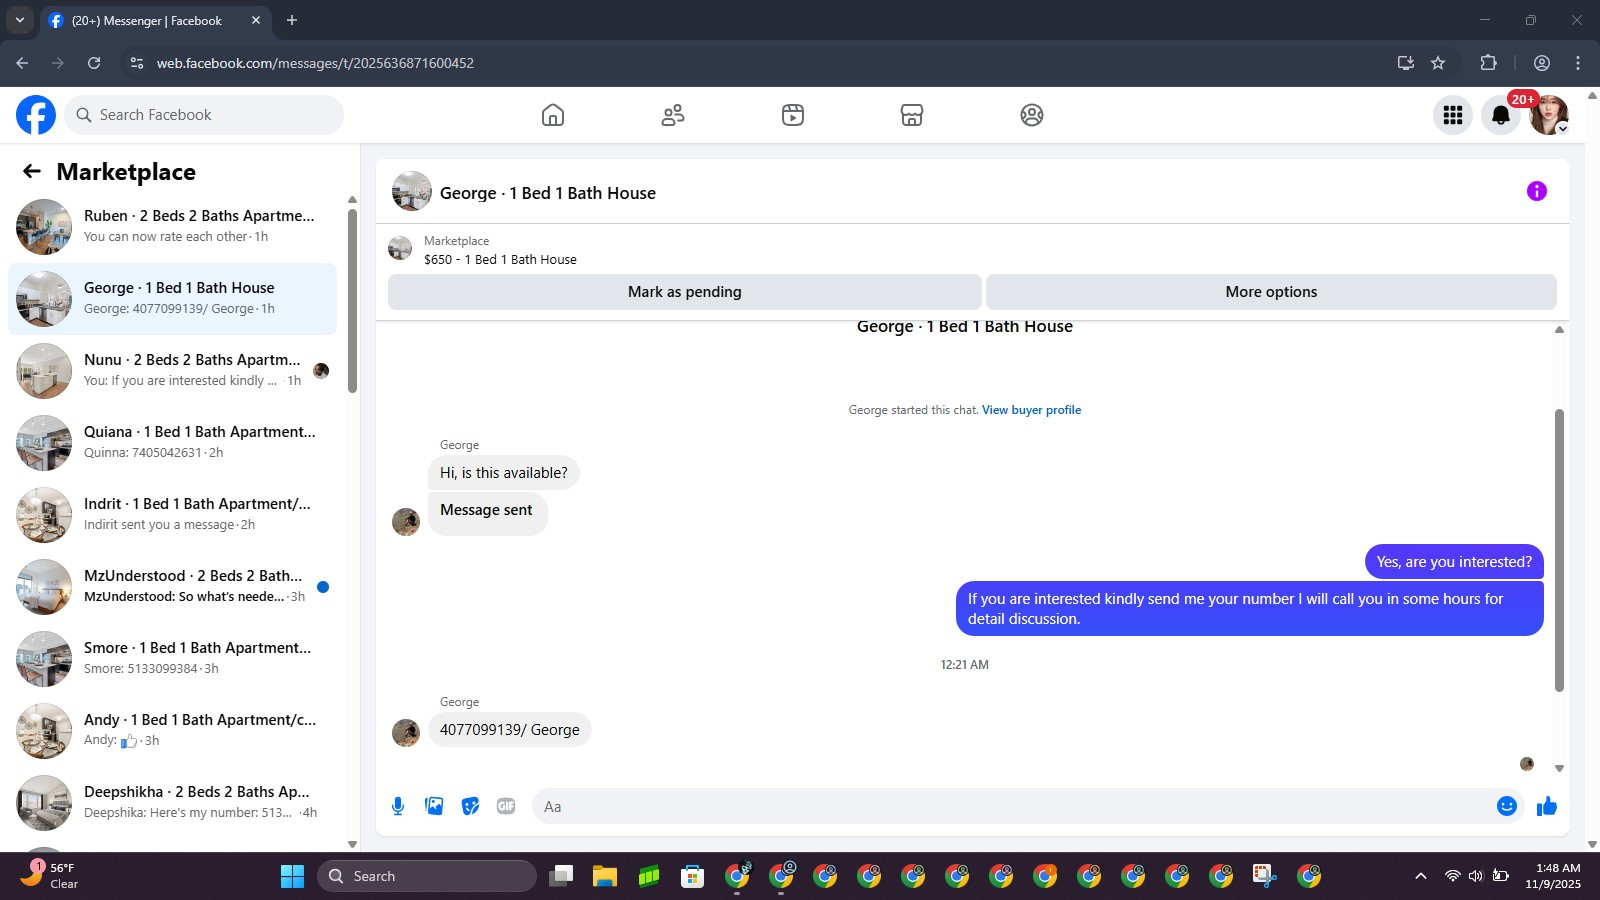Open the account profile picture menu

point(1549,115)
